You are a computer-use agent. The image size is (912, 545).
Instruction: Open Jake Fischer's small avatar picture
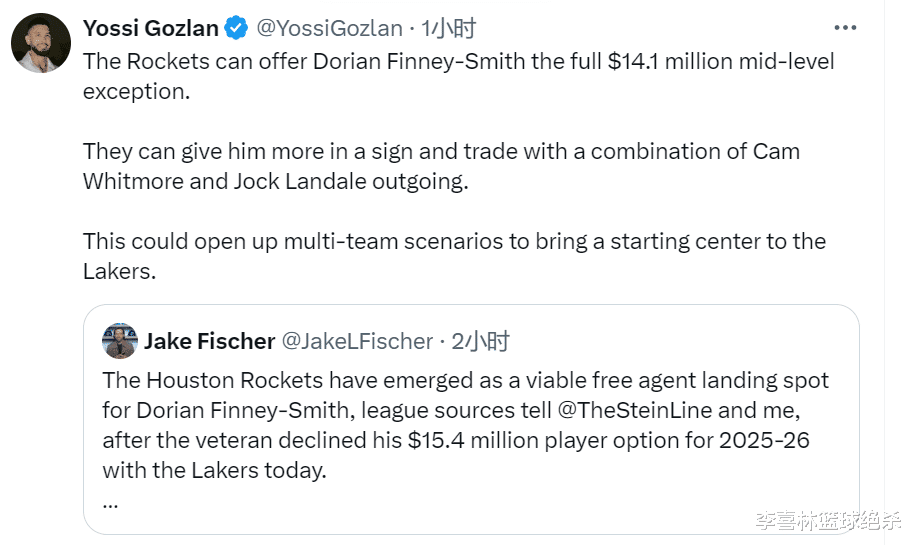tap(120, 341)
